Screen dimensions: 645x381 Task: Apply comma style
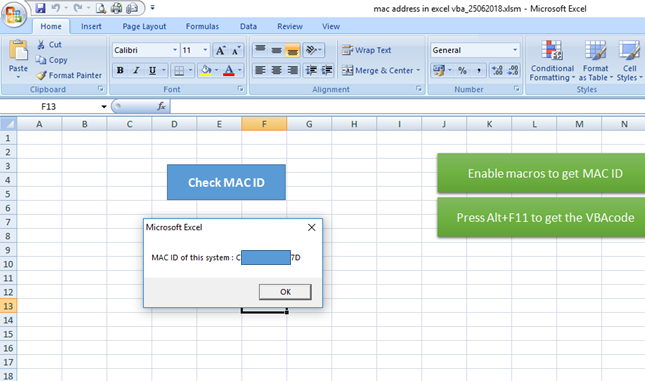pos(478,70)
